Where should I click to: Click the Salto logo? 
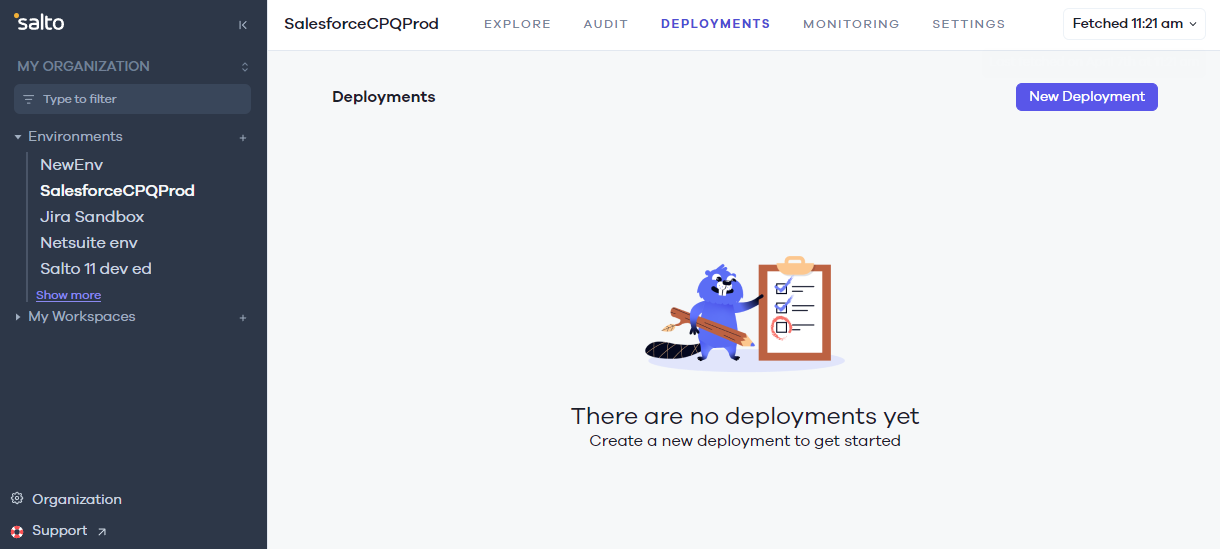[x=39, y=23]
